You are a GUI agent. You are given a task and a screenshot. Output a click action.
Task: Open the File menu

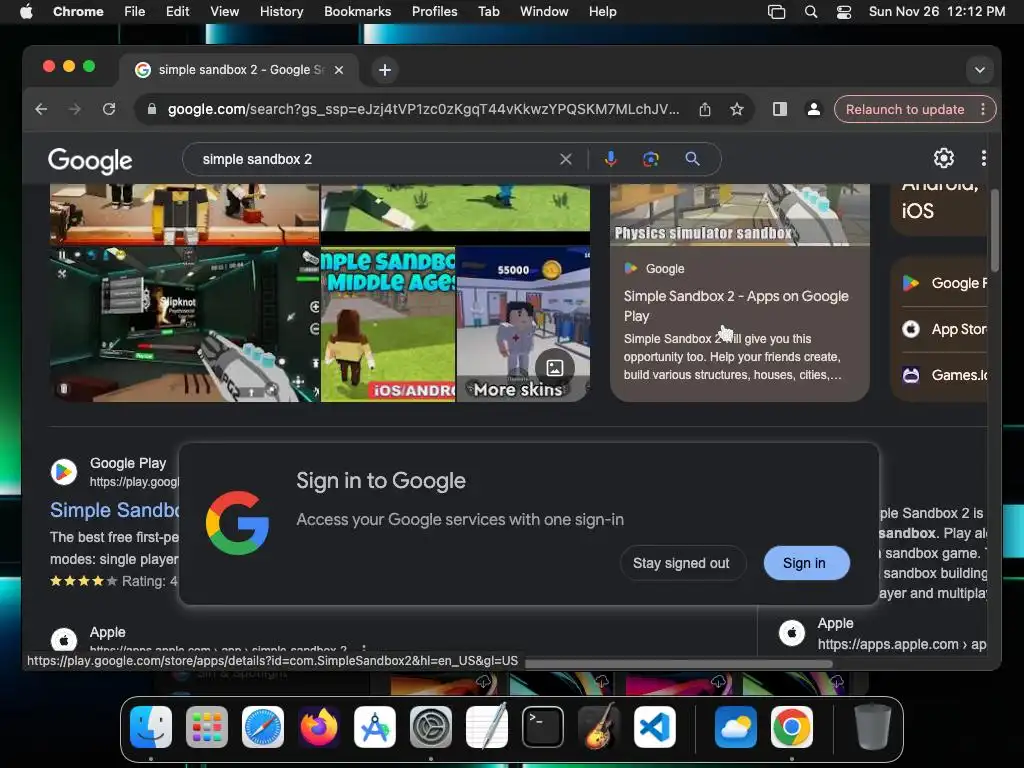tap(135, 12)
